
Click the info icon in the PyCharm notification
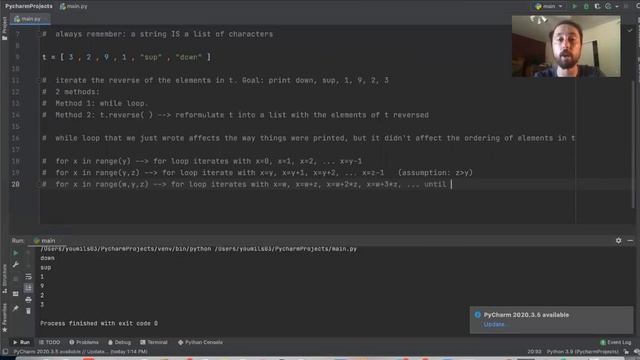coord(478,315)
